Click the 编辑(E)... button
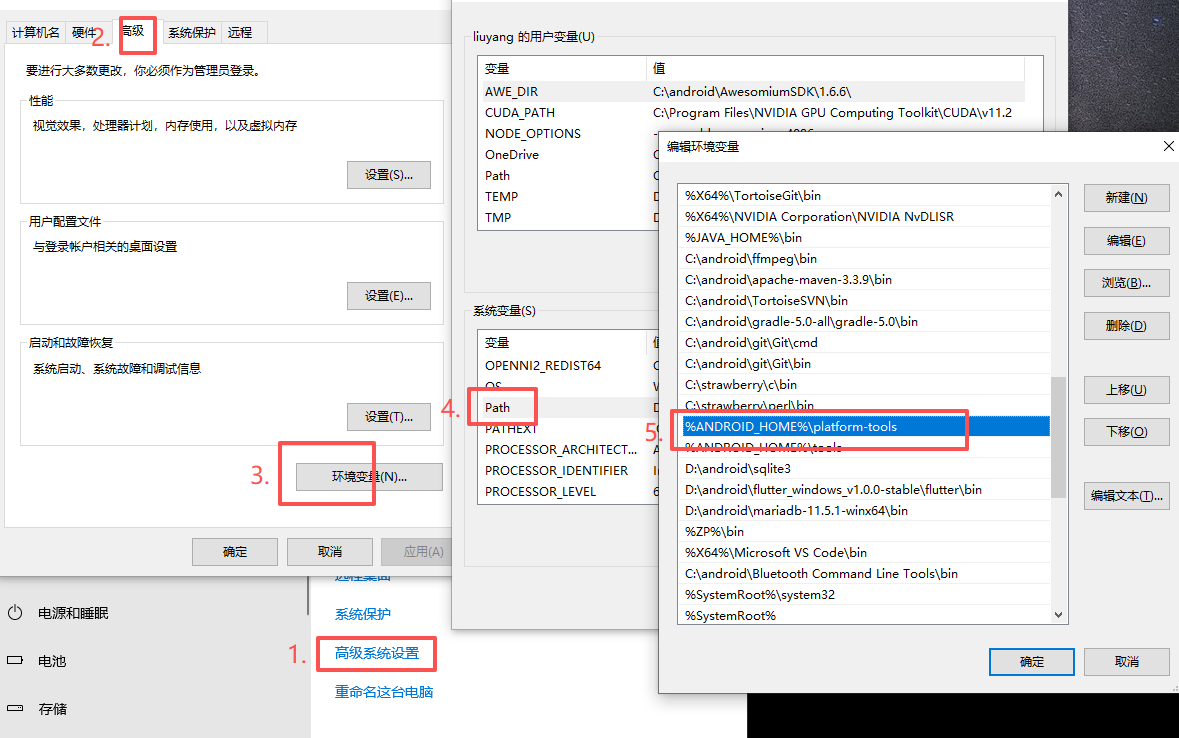 click(1126, 240)
